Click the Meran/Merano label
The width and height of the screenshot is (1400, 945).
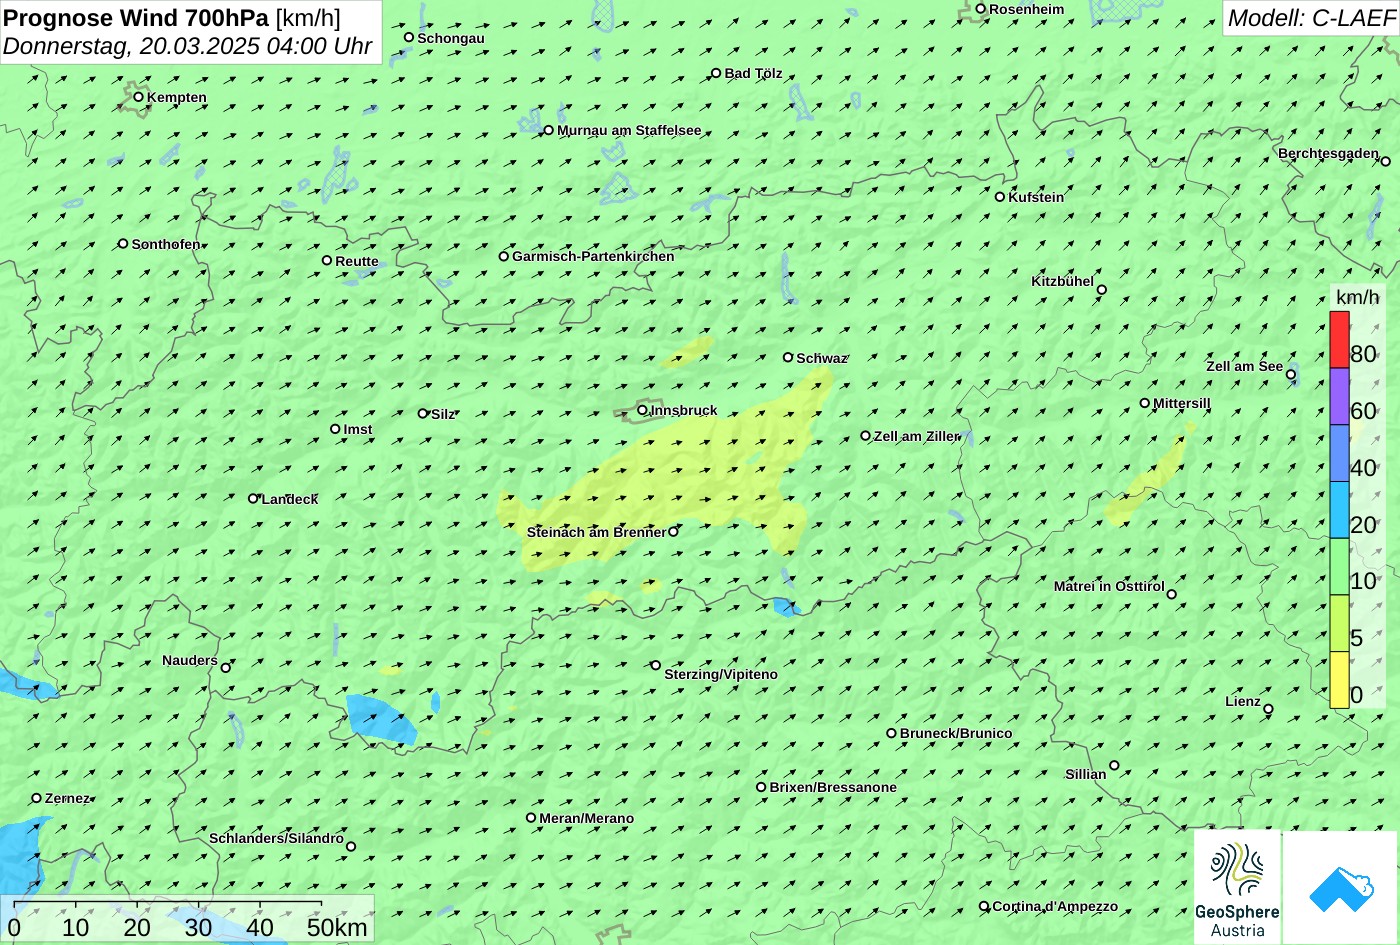click(587, 818)
